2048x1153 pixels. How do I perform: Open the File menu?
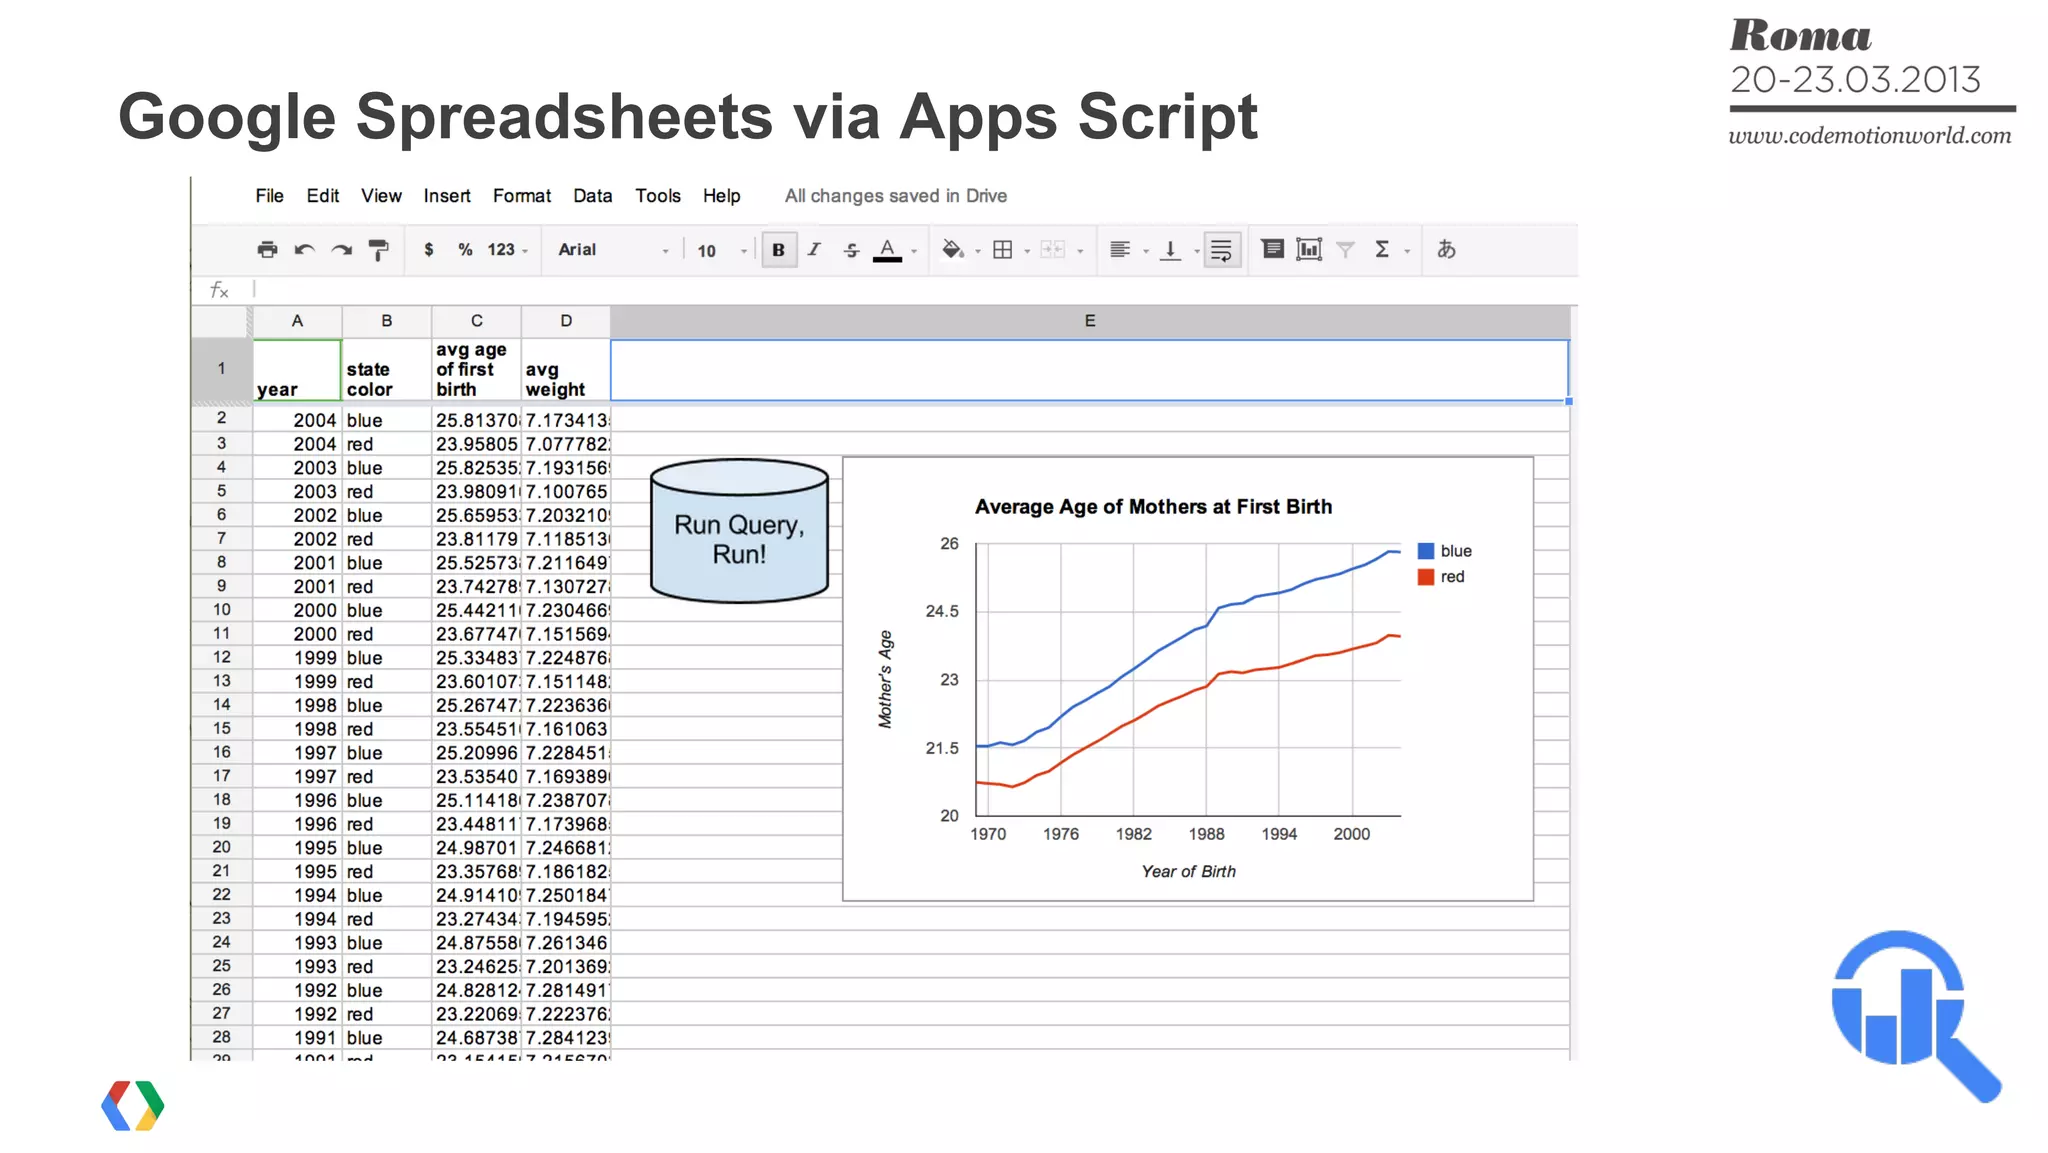pos(269,196)
